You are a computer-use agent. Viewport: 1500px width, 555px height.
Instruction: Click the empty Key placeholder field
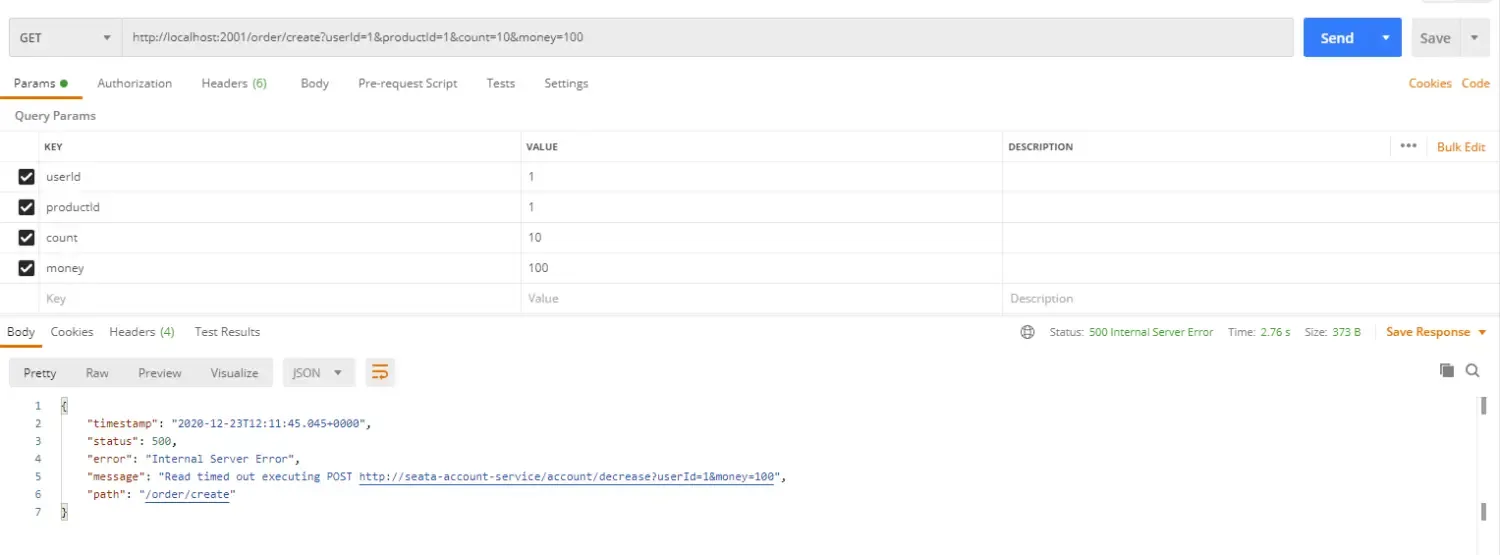coord(281,299)
